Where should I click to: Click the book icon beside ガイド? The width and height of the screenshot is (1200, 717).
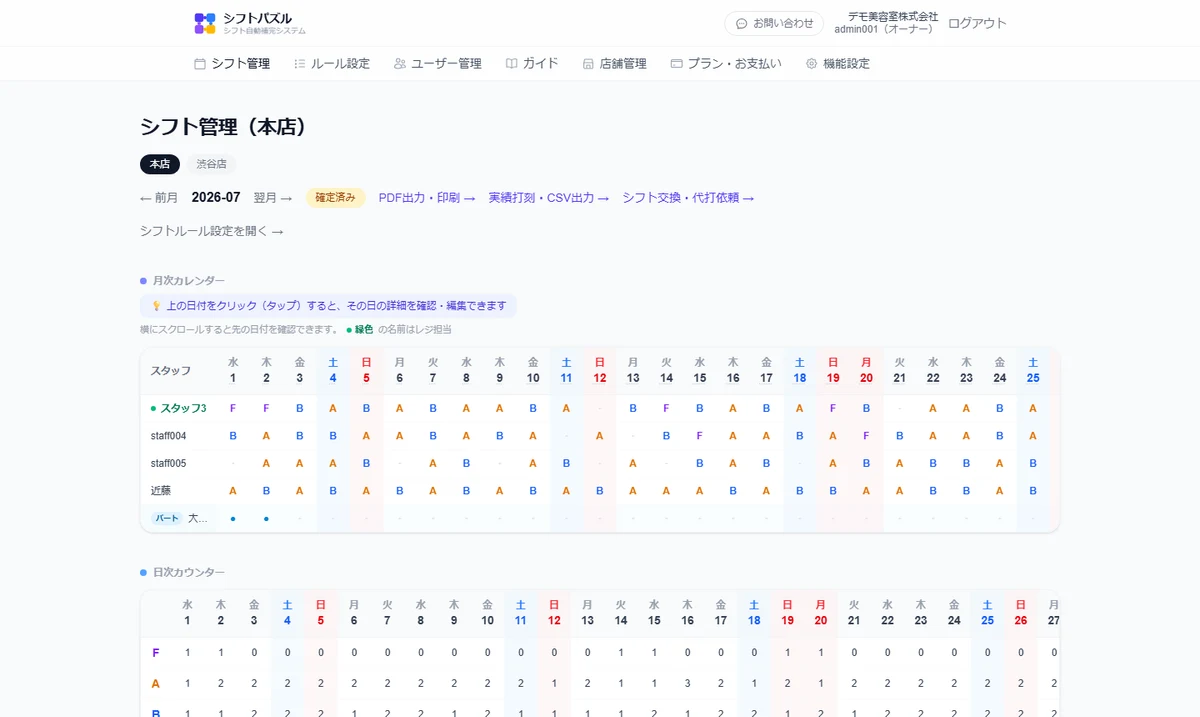tap(511, 63)
